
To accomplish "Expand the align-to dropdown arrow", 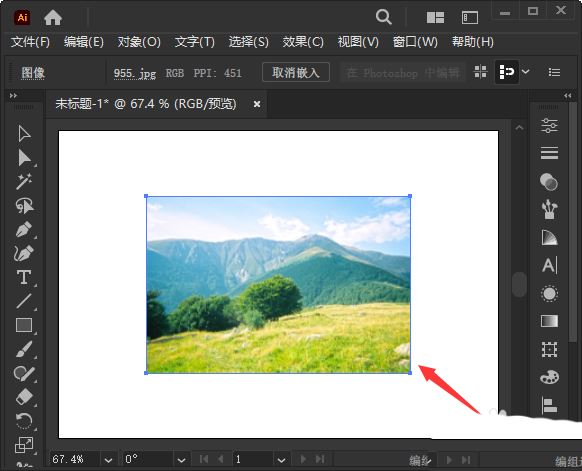I will 526,72.
